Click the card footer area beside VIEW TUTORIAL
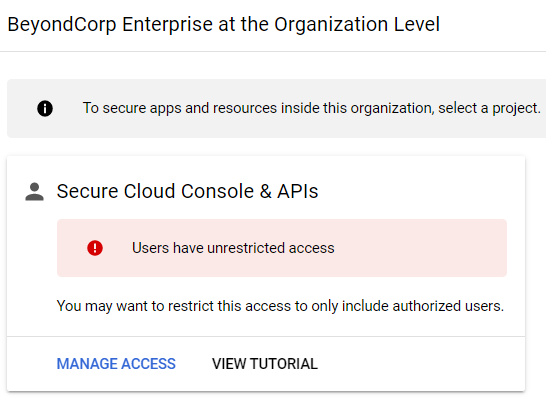The image size is (546, 400). tap(421, 364)
